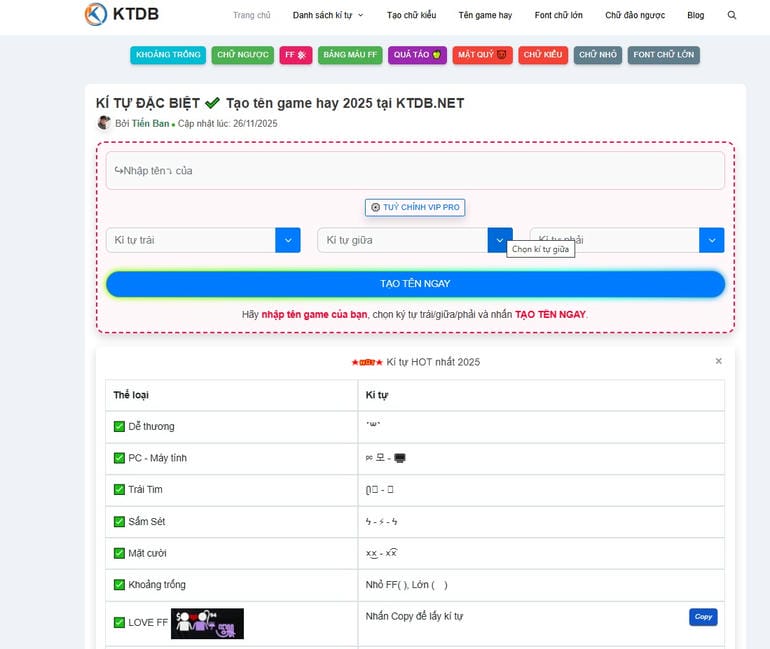Viewport: 770px width, 649px height.
Task: Click the green checkmark beside Mặt cười
Action: coord(119,553)
